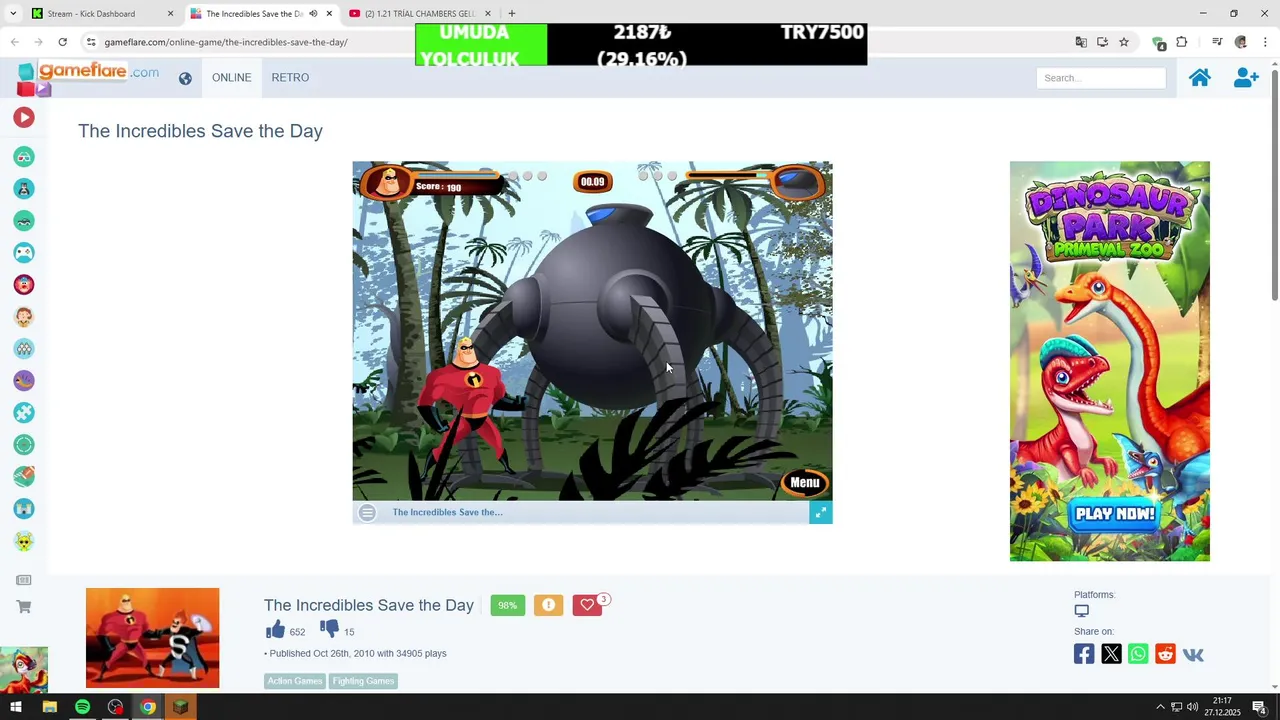Open File Explorer from the taskbar
This screenshot has height=720, width=1280.
tap(49, 707)
